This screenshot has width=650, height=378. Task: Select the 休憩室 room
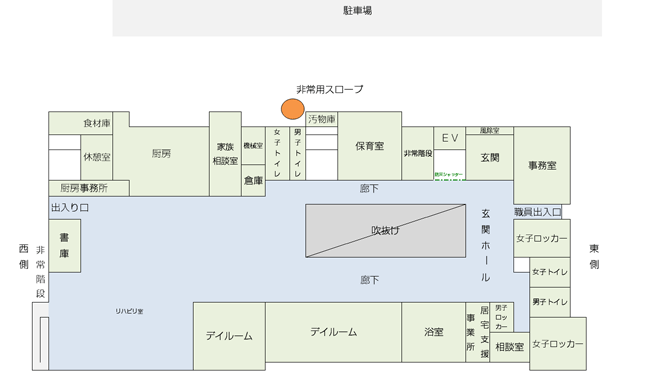tap(97, 158)
